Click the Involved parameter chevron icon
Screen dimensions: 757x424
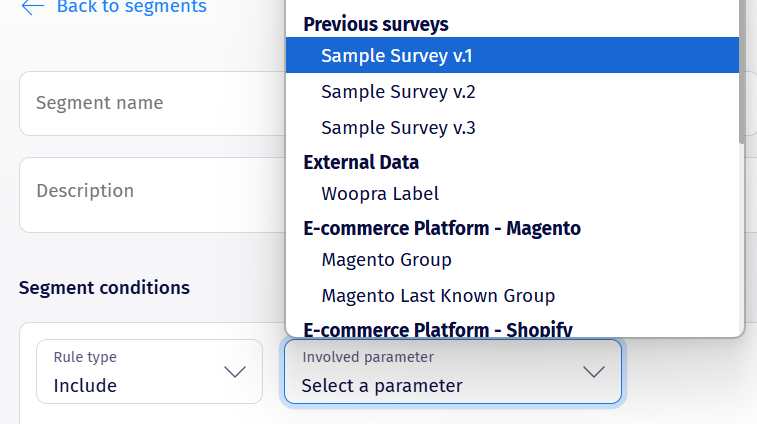[594, 372]
